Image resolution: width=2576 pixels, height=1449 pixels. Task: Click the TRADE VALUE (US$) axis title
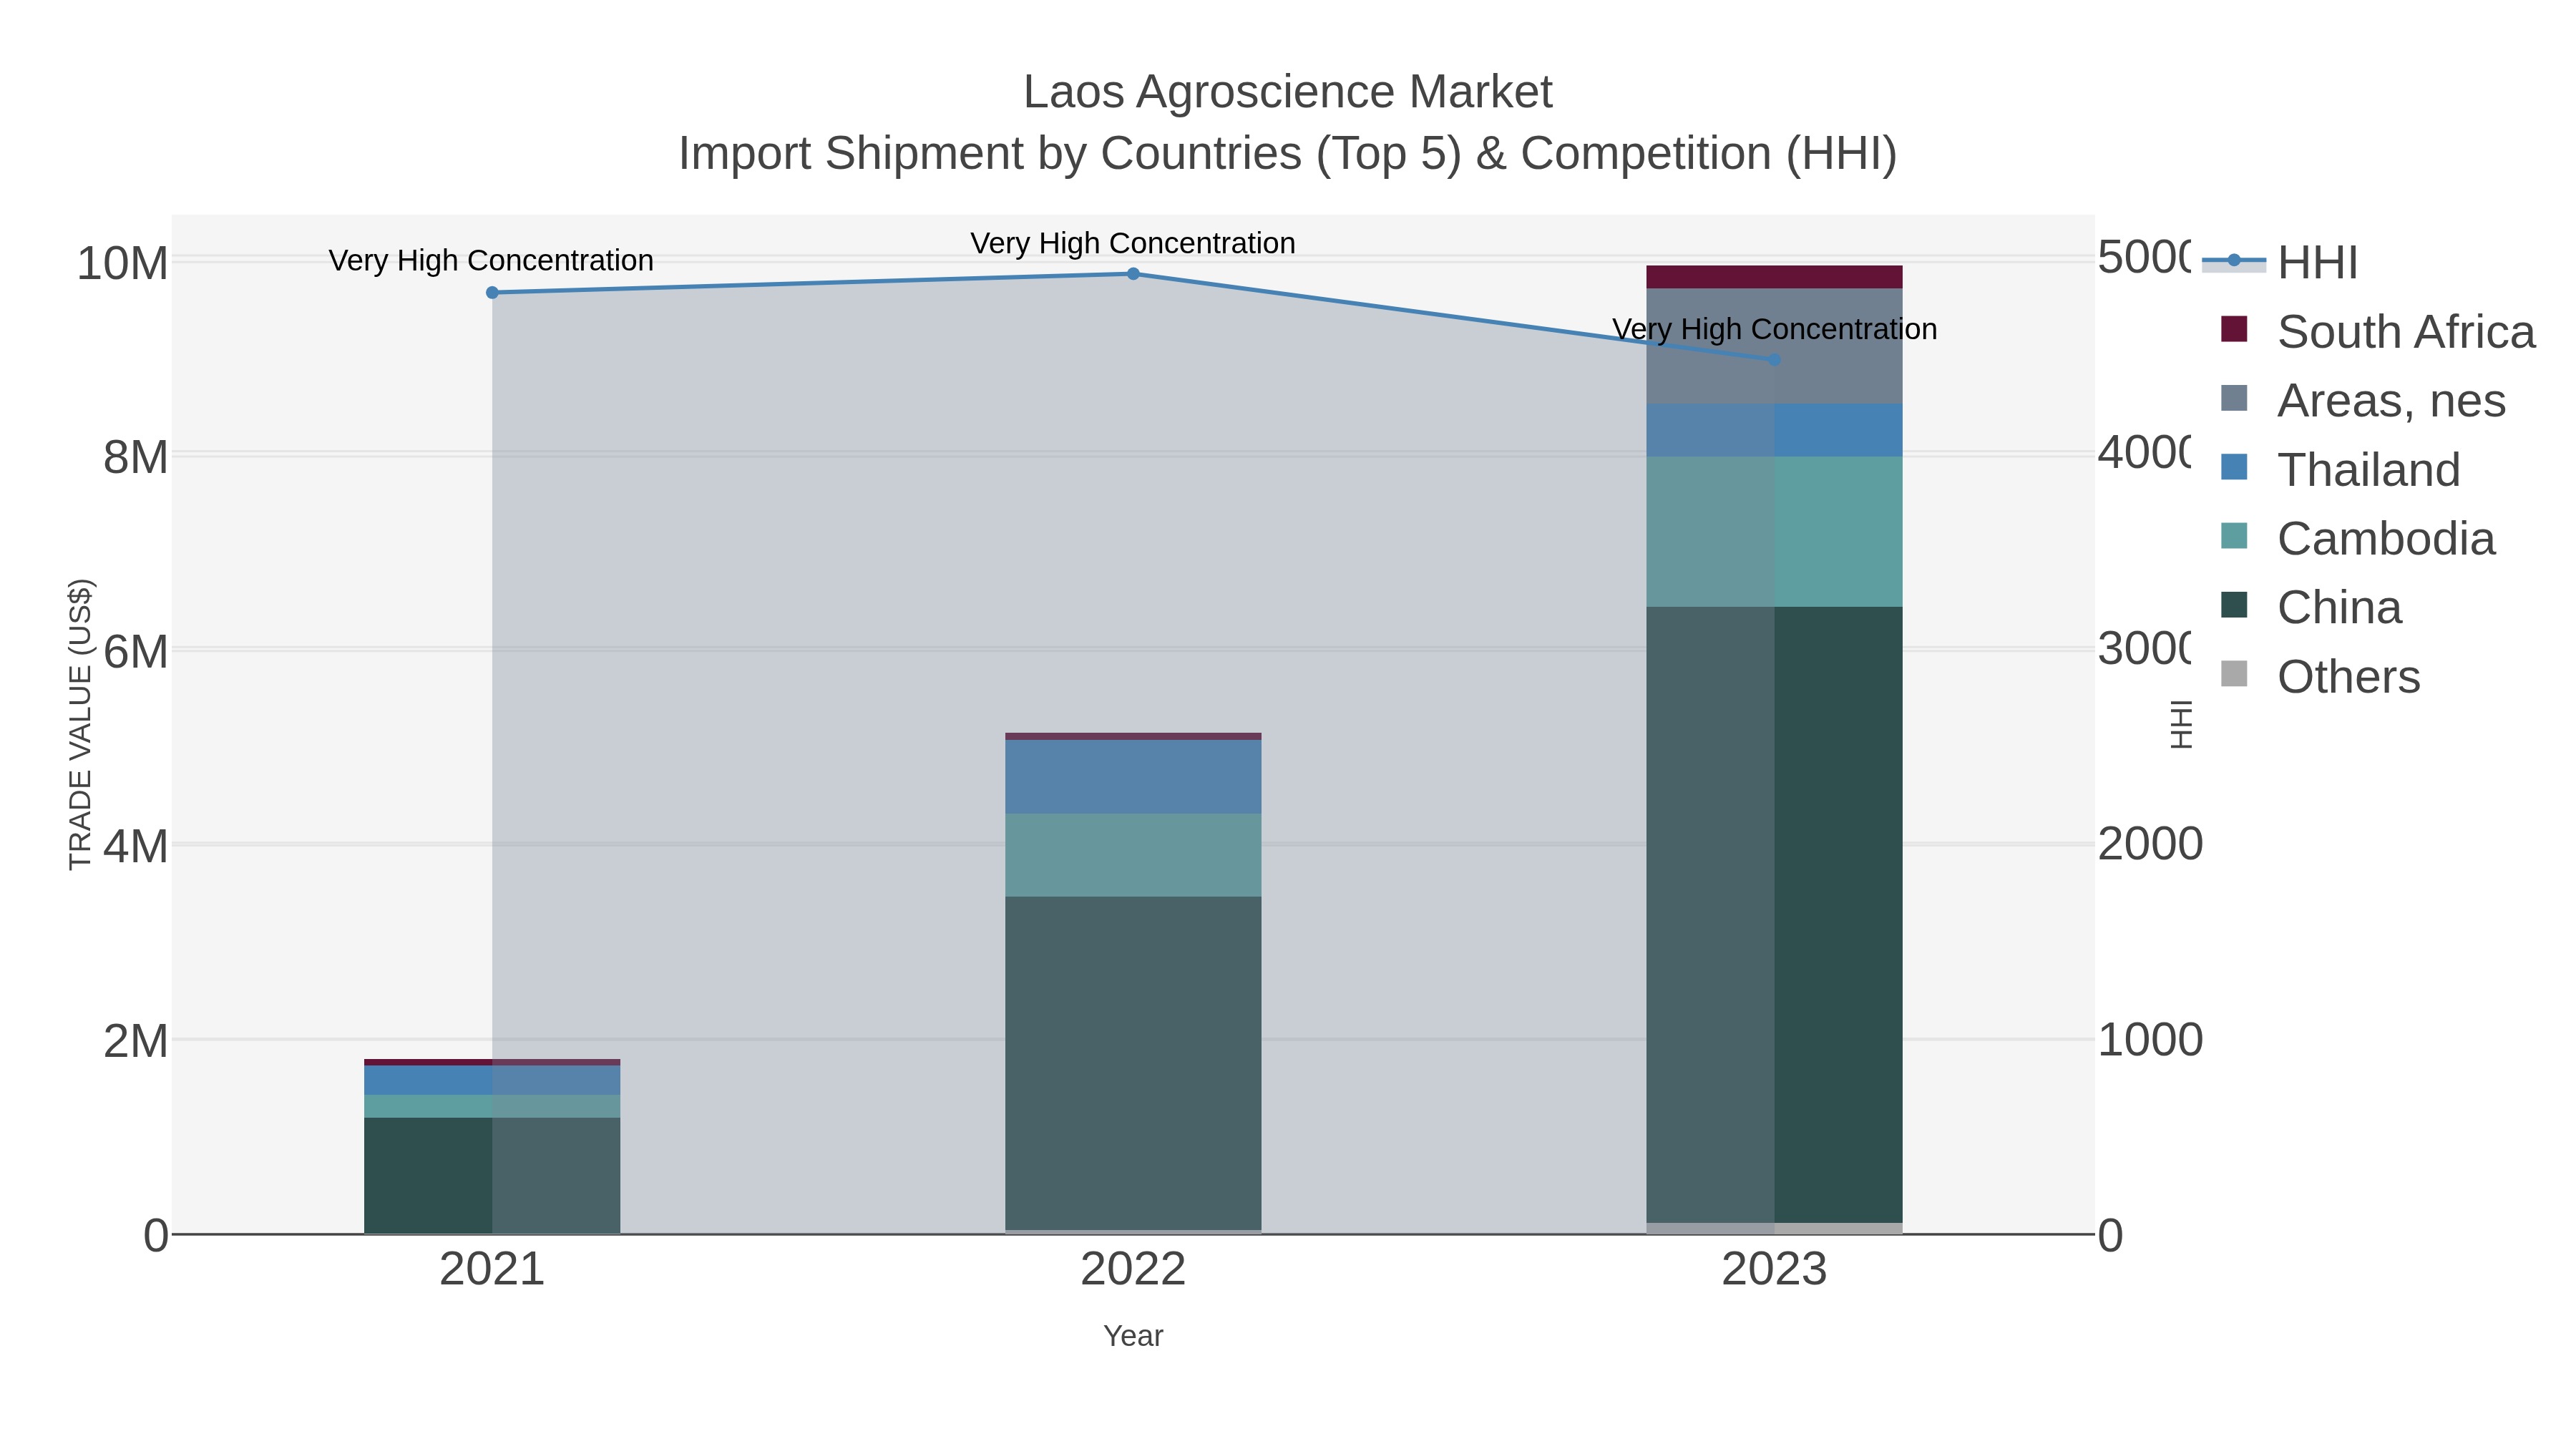tap(80, 724)
